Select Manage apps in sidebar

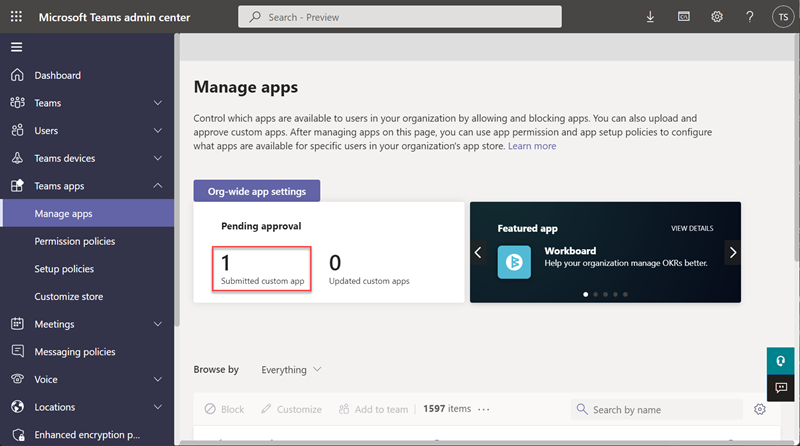87,213
